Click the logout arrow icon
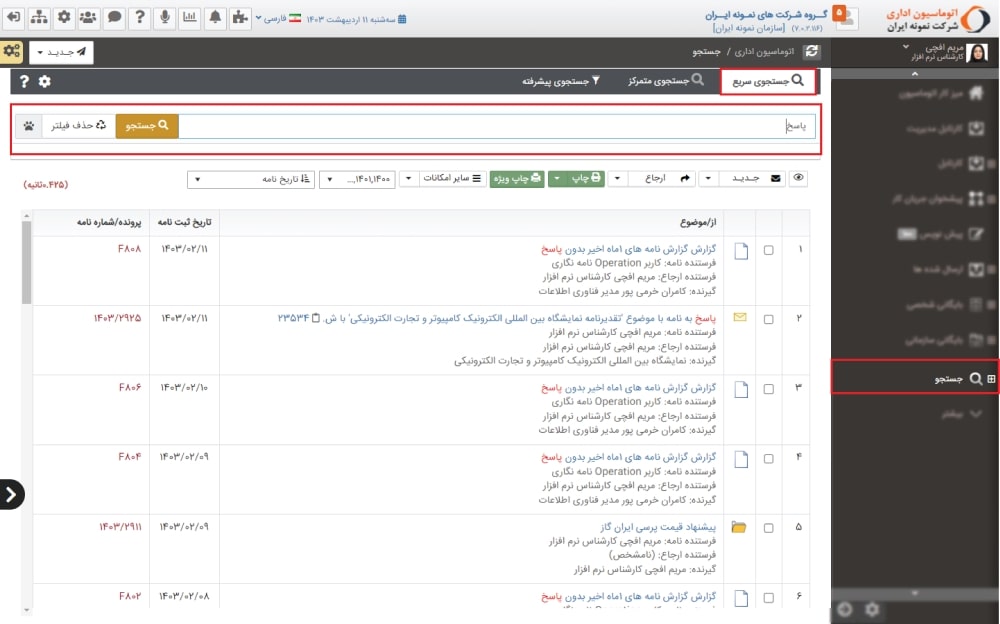The image size is (1000, 624). click(x=12, y=18)
